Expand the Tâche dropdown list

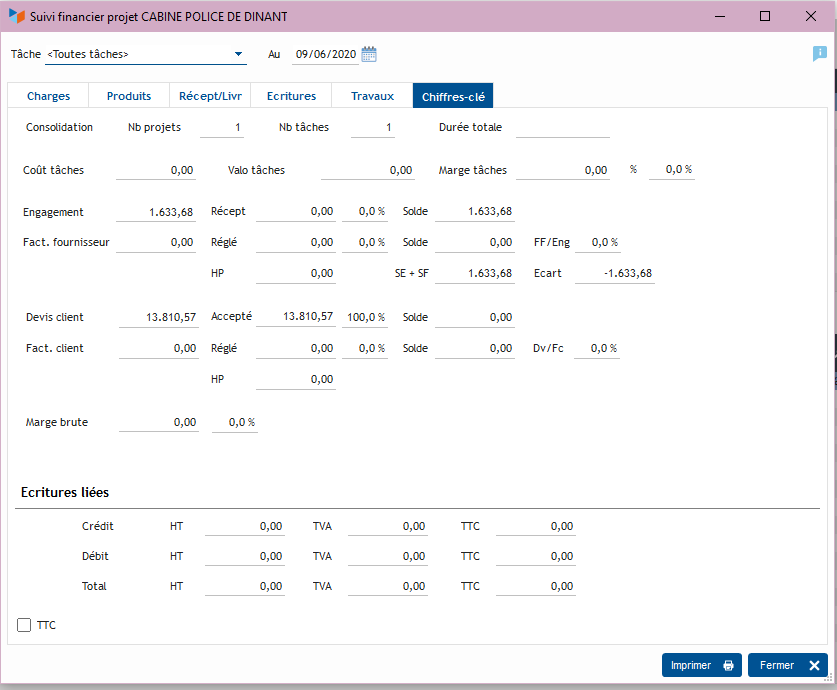[x=238, y=54]
